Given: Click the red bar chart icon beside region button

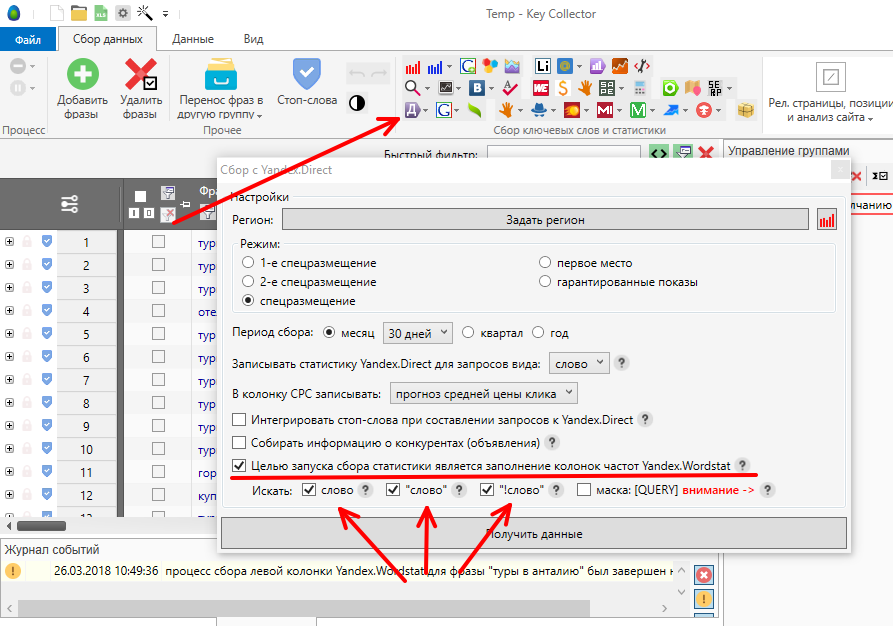Looking at the screenshot, I should [x=826, y=220].
